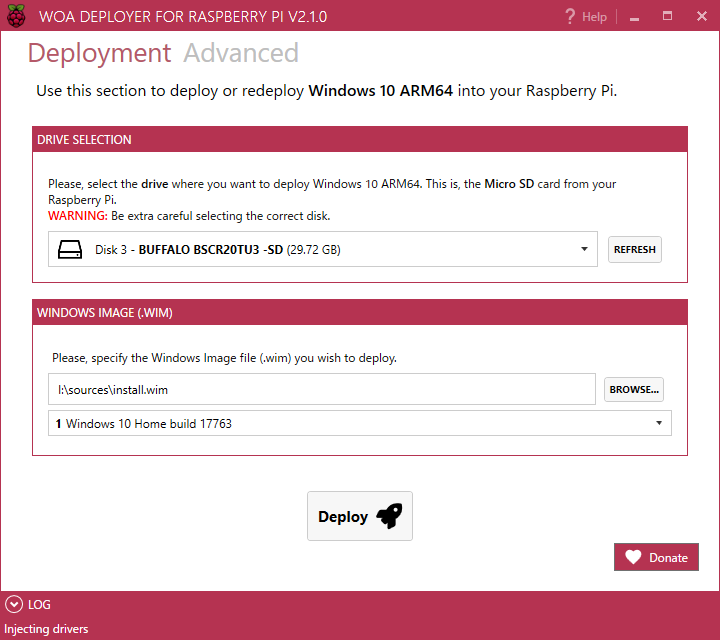Click the Raspberry Pi logo icon
720x640 pixels.
point(16,16)
